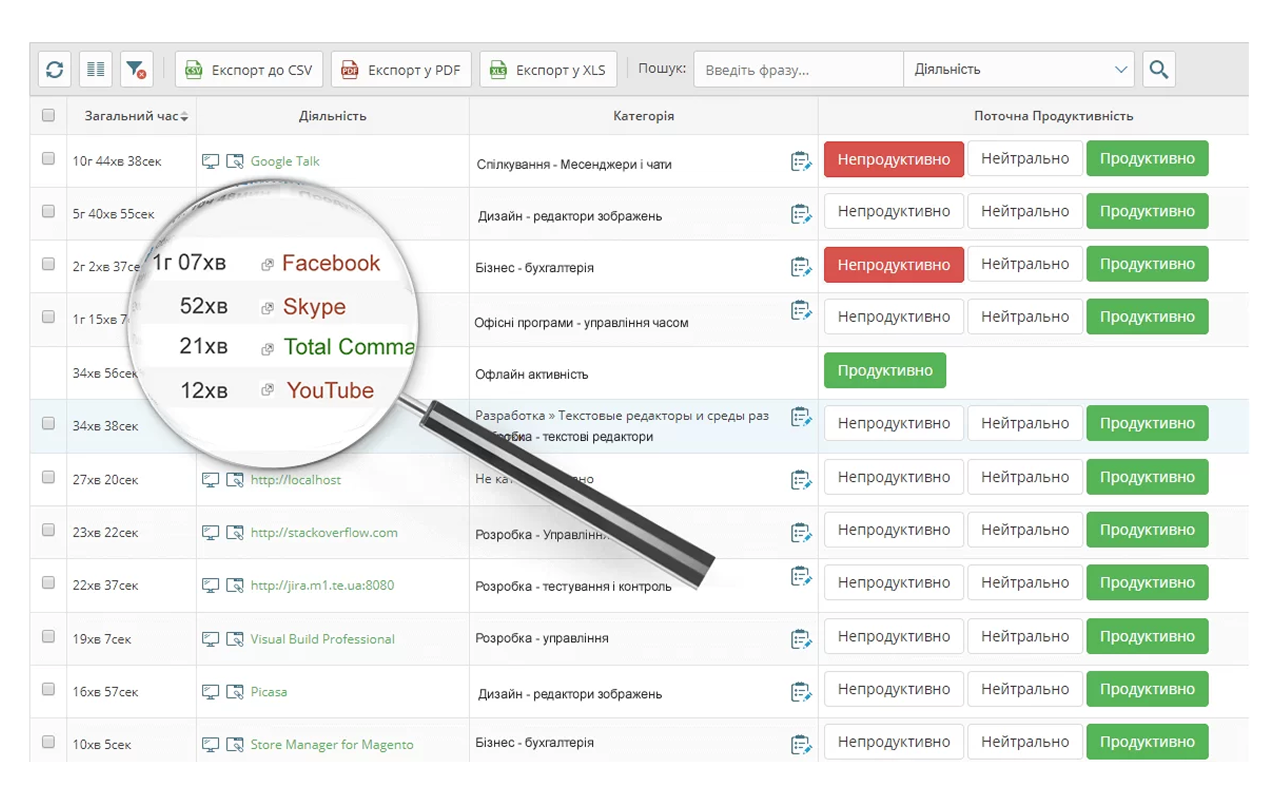Open the jira.m1.te.ua:8080 activity link

[x=322, y=585]
